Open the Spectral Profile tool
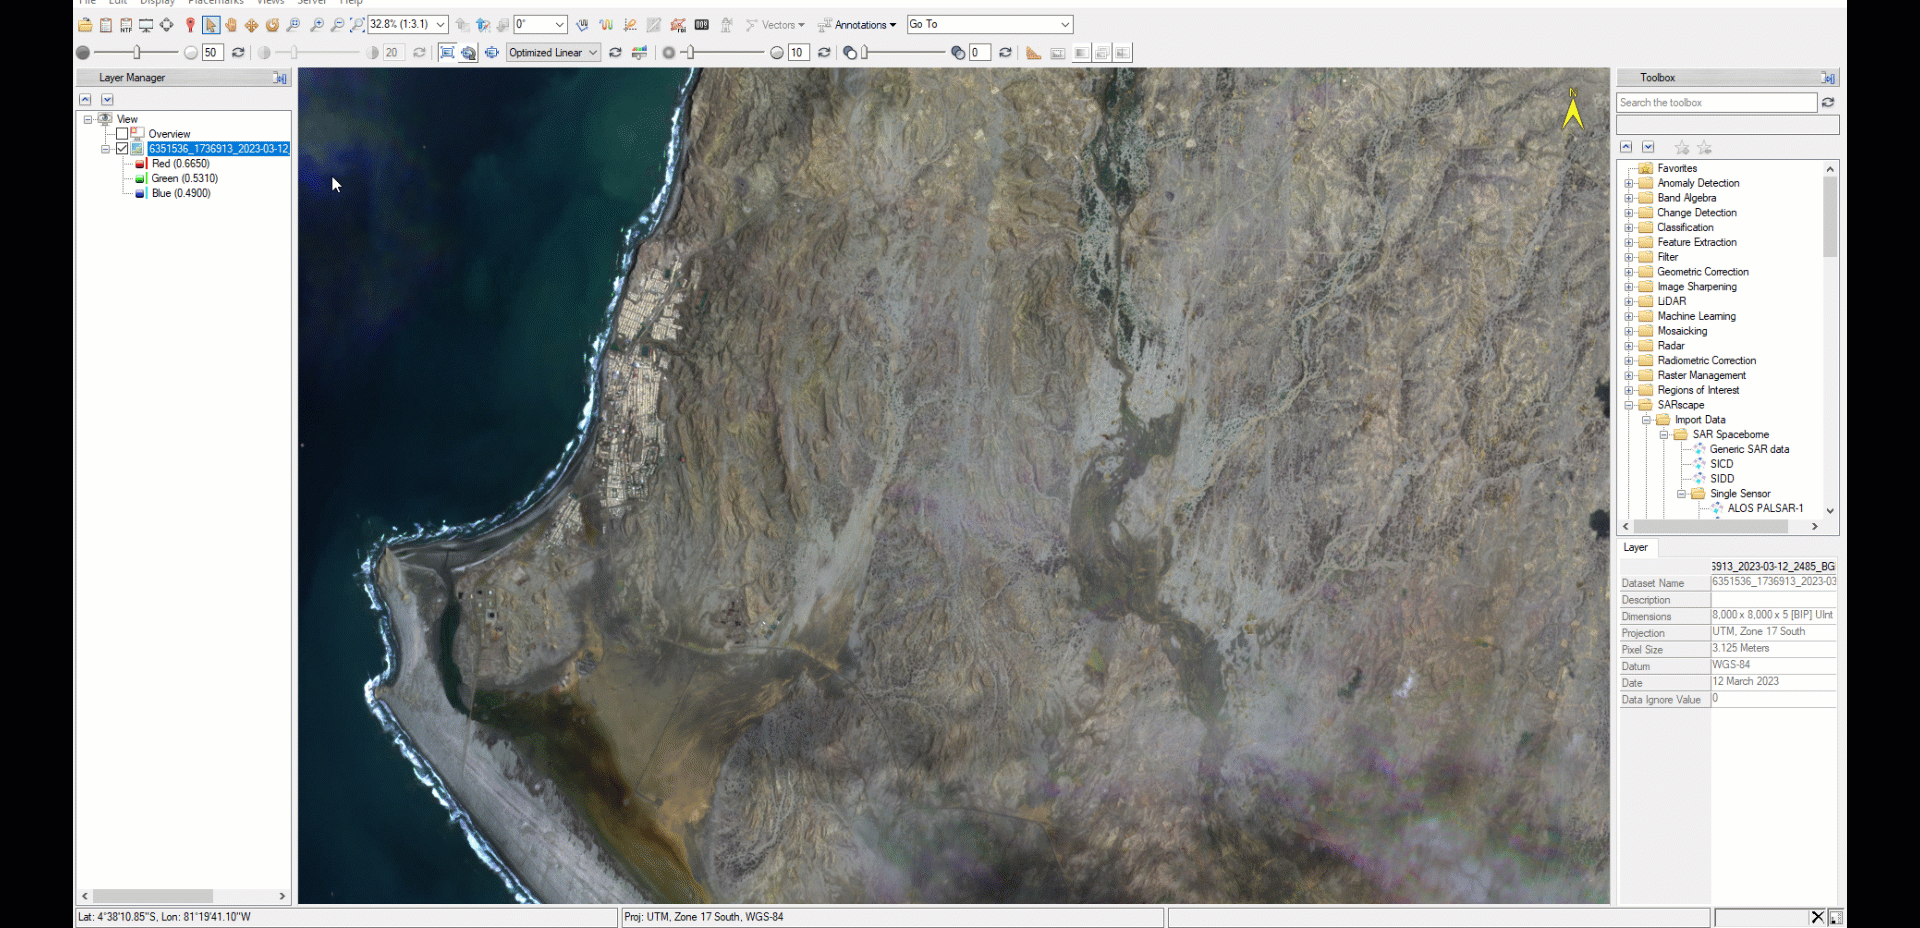The width and height of the screenshot is (1920, 928). click(x=606, y=25)
